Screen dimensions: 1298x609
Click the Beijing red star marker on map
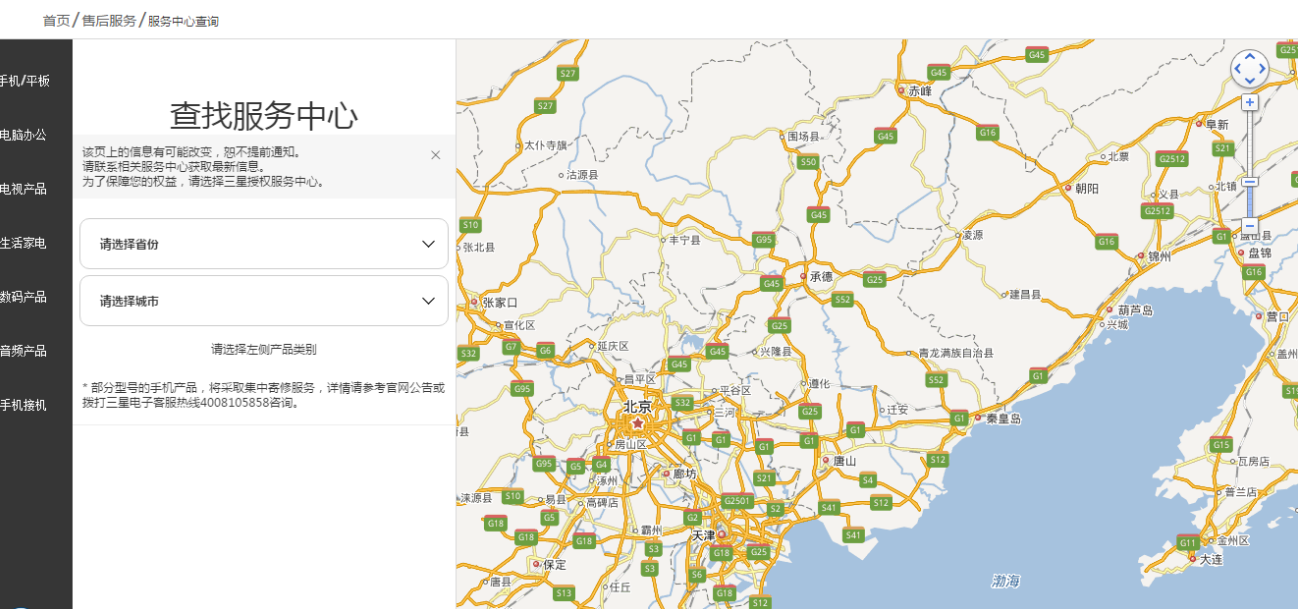point(637,423)
